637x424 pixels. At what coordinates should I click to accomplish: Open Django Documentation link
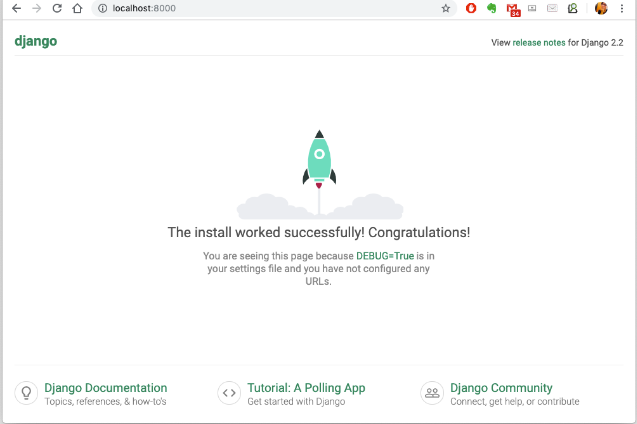point(106,388)
